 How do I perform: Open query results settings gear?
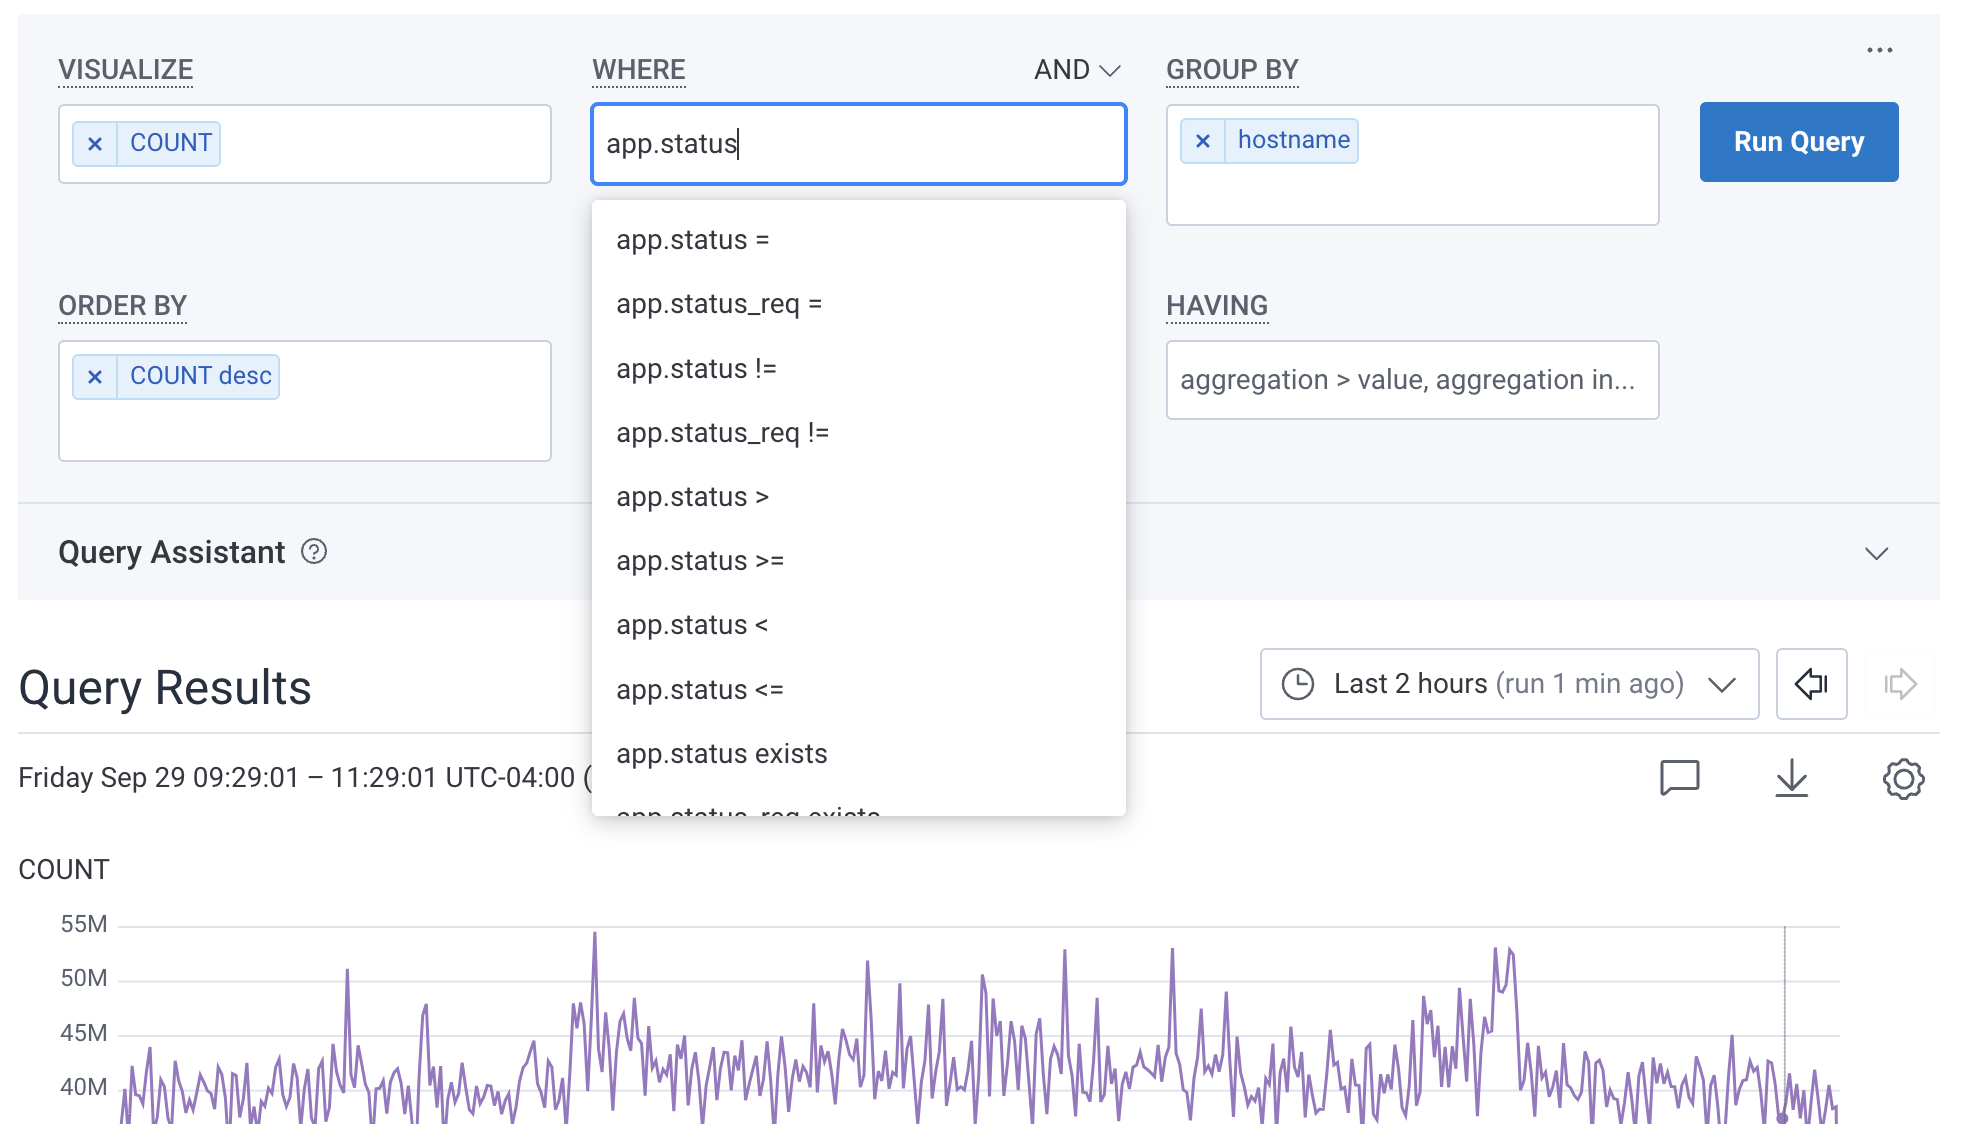tap(1903, 779)
